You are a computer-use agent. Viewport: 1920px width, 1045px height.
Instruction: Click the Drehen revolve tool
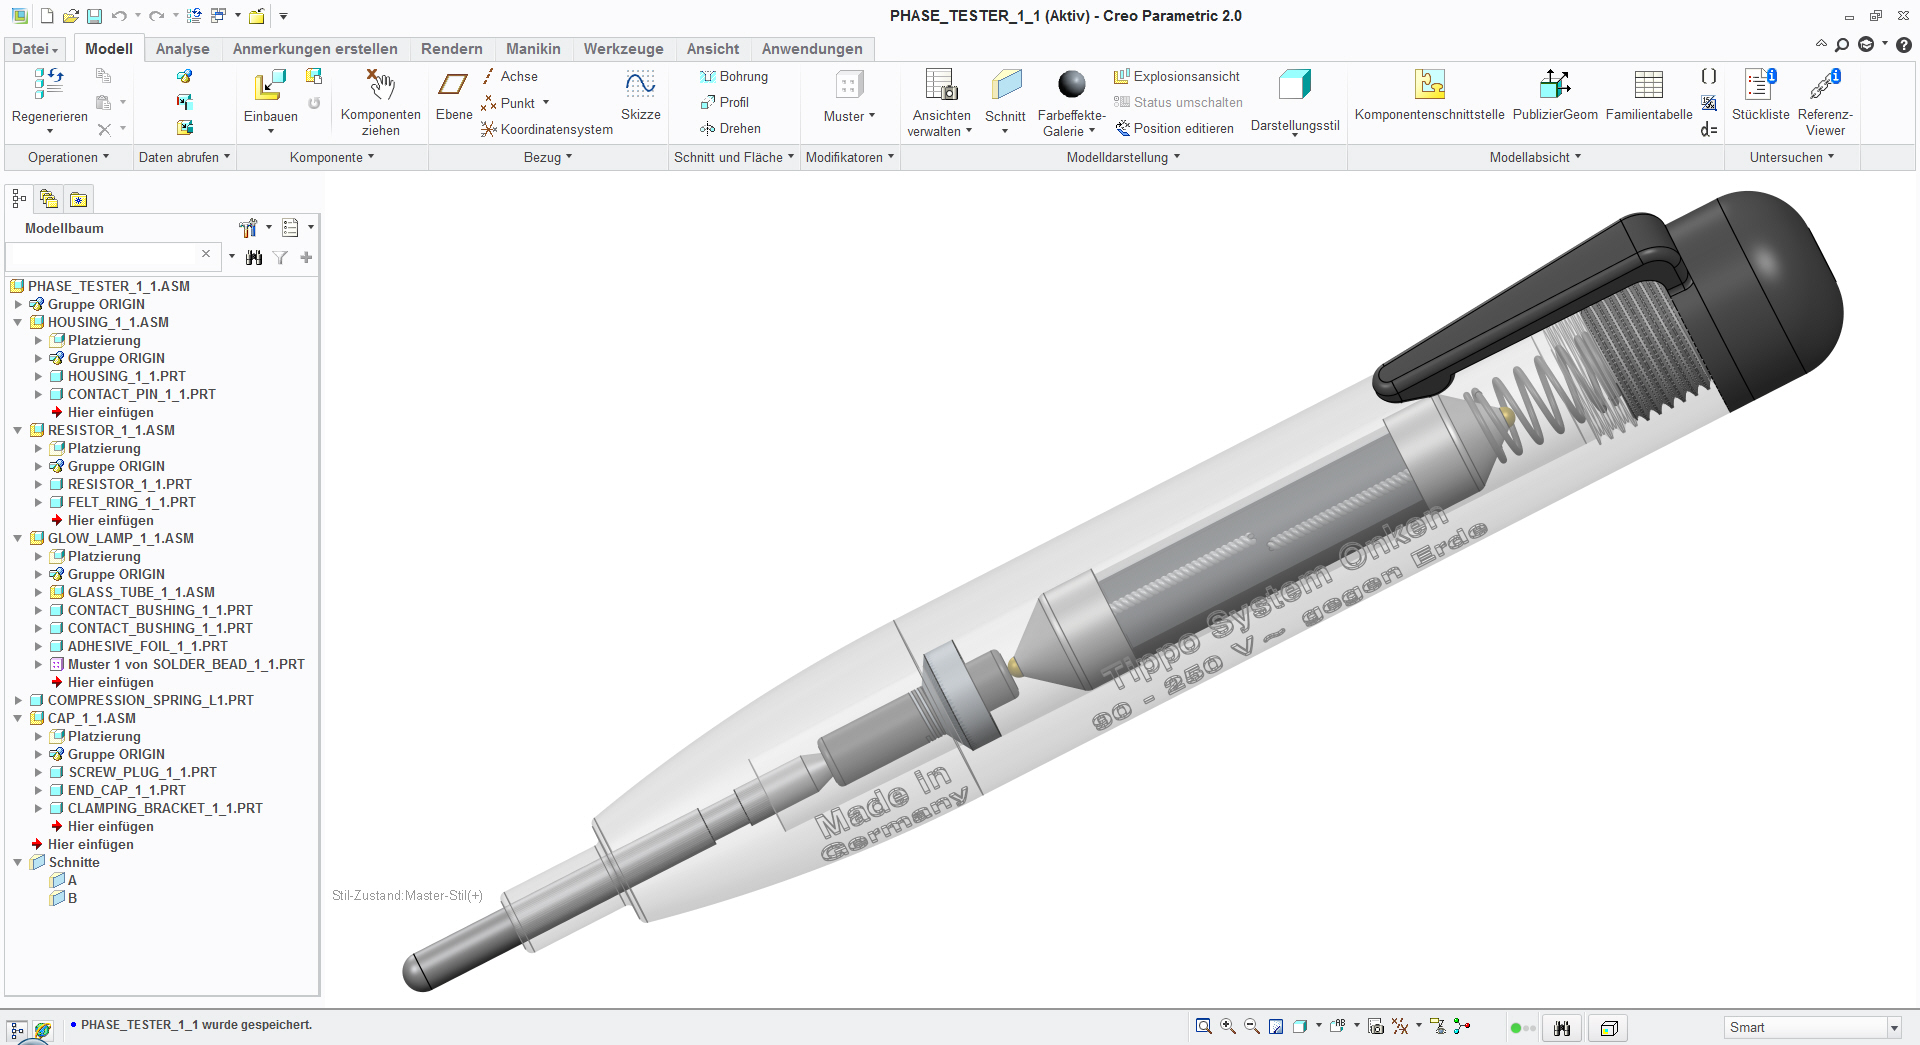point(731,128)
